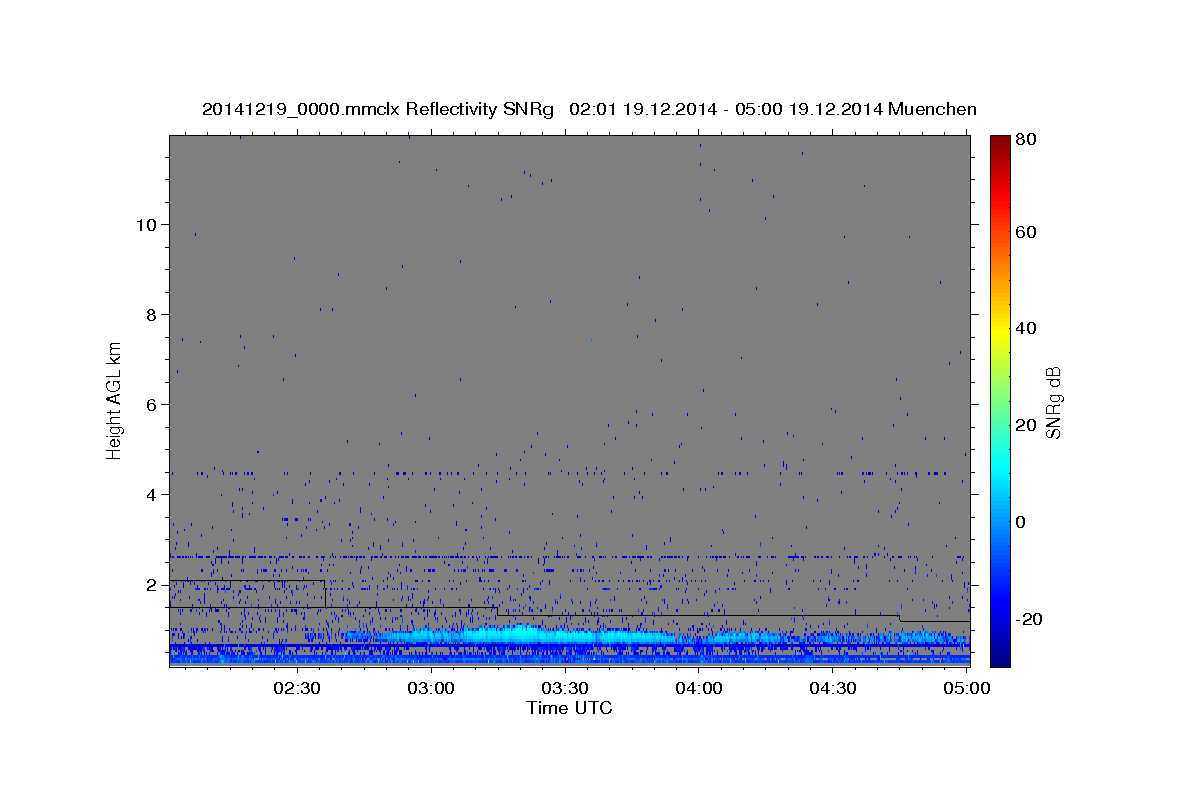The image size is (1200, 800).
Task: Click the height tick label 4
Action: tap(149, 494)
